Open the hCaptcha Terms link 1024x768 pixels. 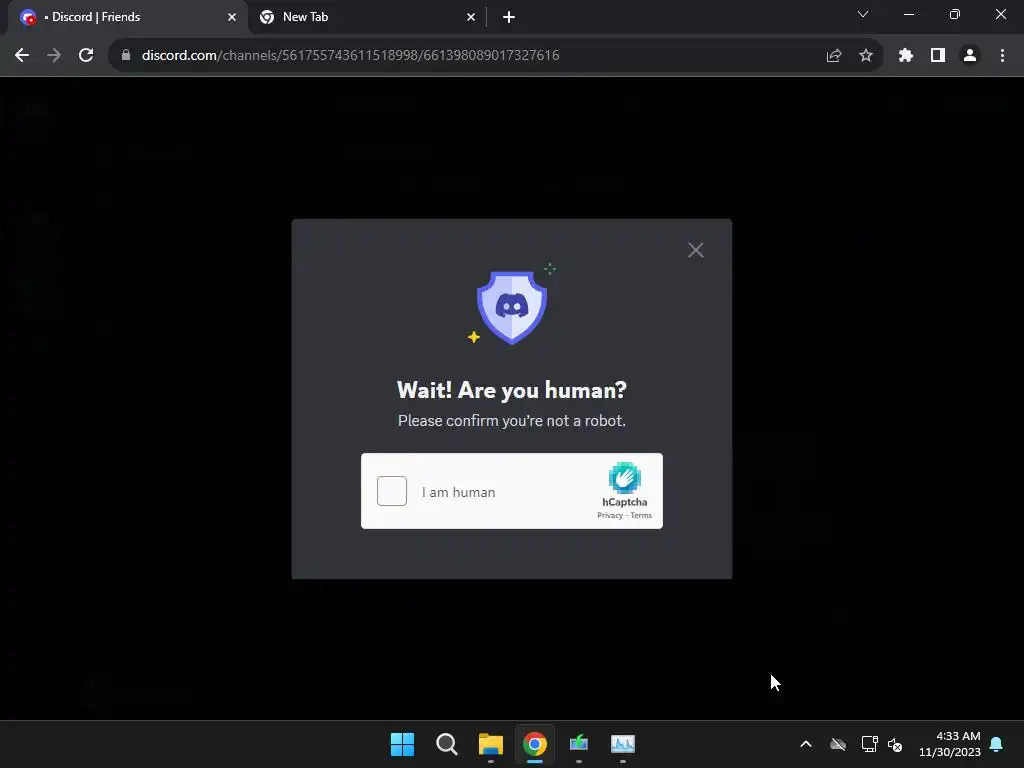[x=641, y=515]
